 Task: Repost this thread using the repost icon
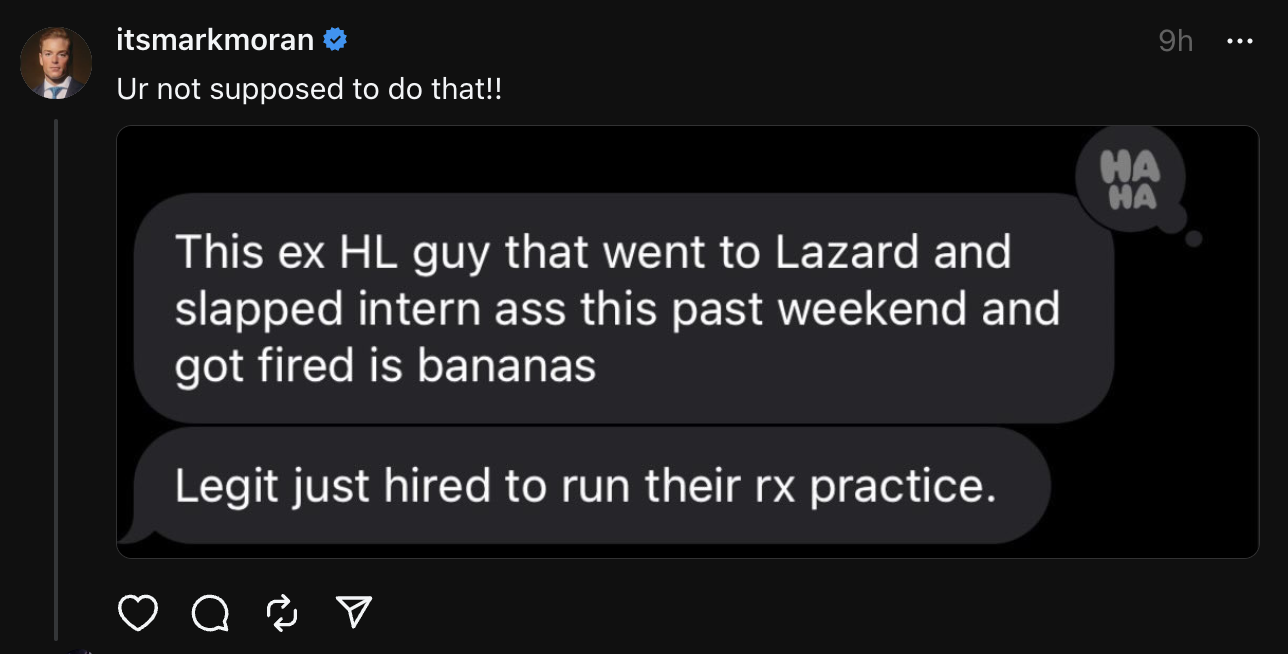point(283,612)
